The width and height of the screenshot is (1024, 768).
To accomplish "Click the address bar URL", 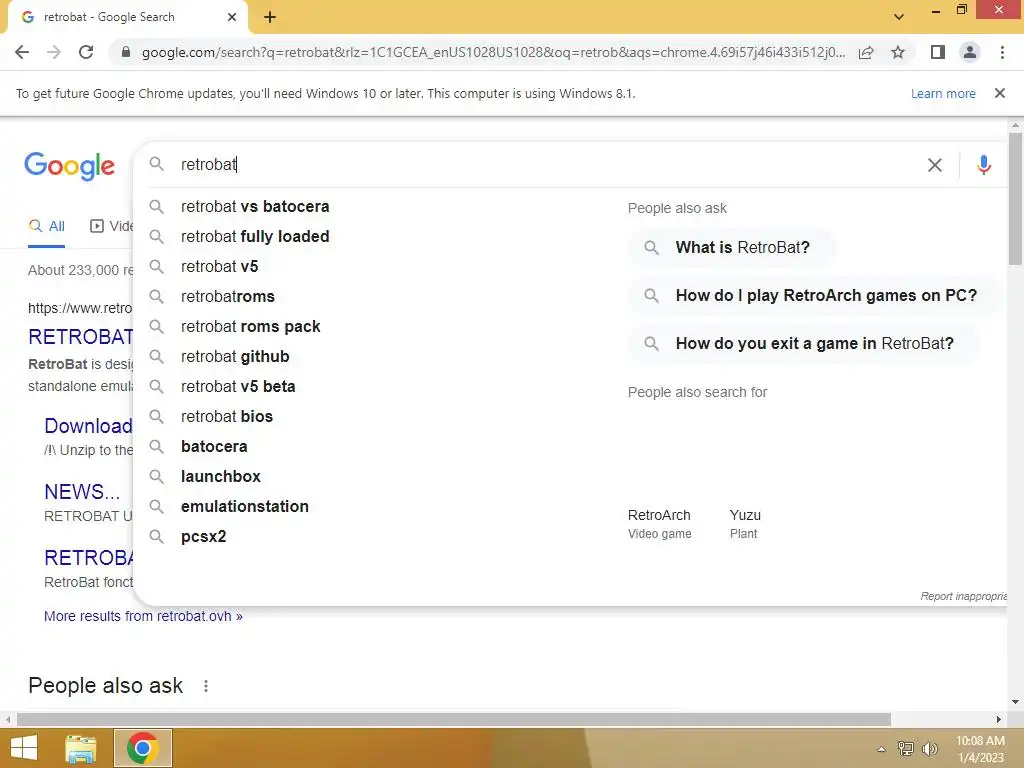I will (493, 52).
